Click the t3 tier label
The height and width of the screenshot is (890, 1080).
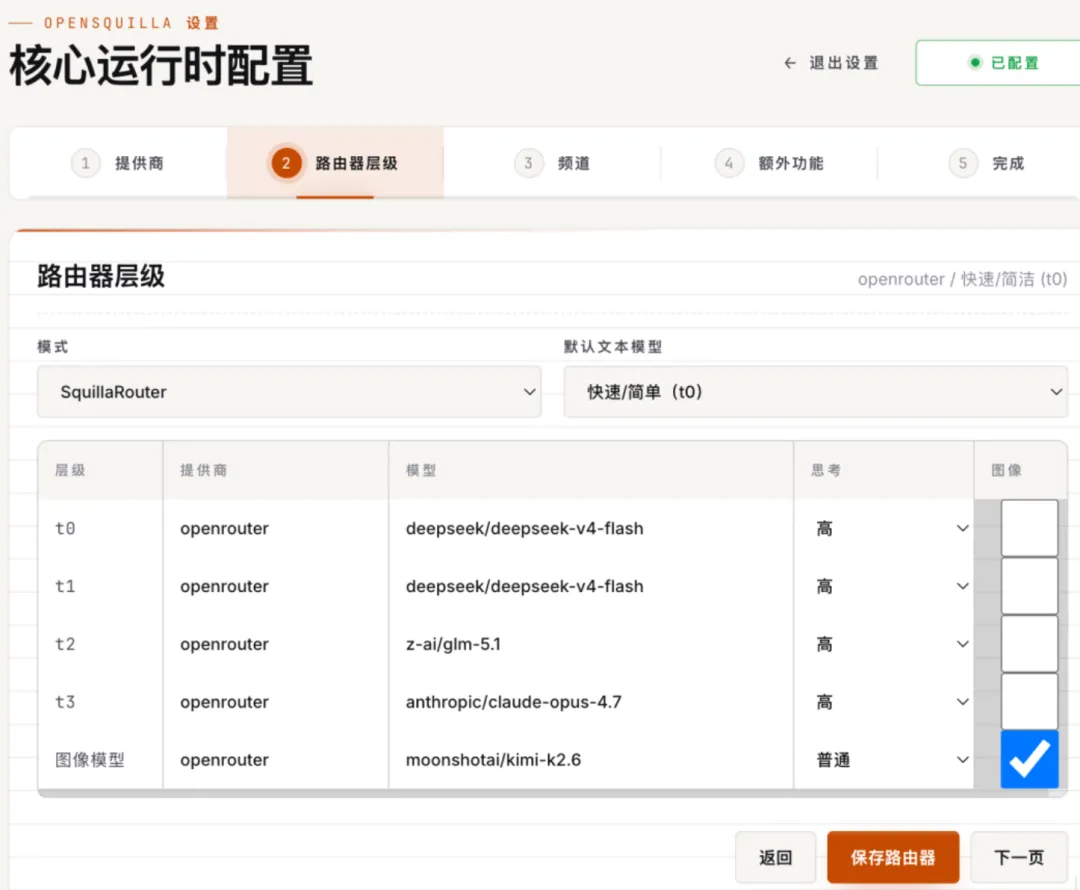point(65,702)
